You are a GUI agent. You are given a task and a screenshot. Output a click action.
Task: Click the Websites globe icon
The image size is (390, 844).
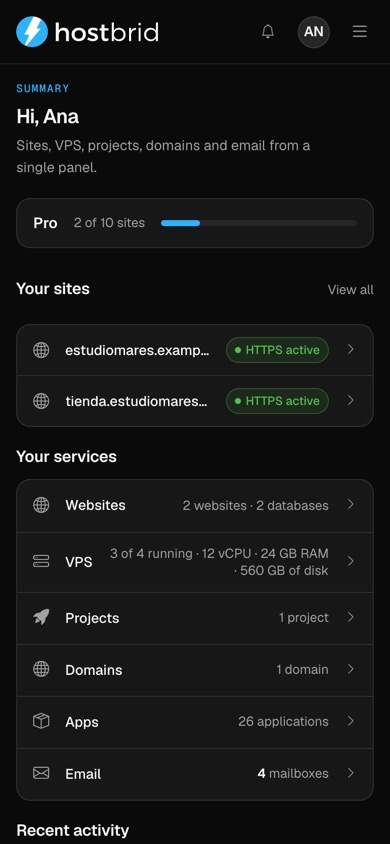pos(41,505)
